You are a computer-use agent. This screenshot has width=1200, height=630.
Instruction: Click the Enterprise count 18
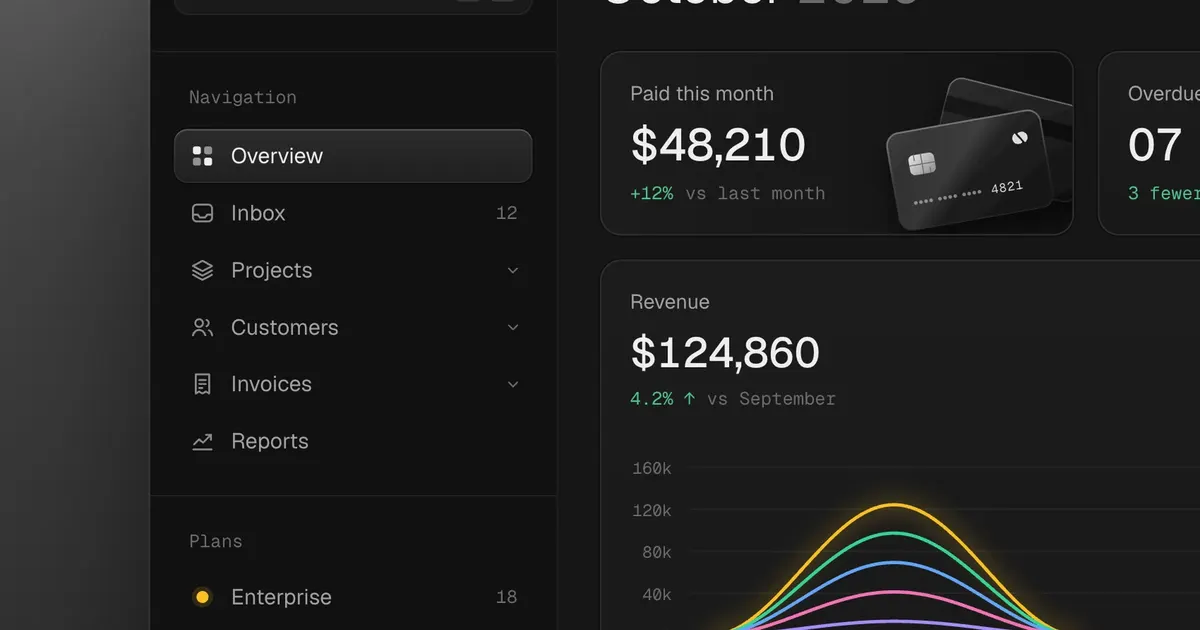click(507, 597)
